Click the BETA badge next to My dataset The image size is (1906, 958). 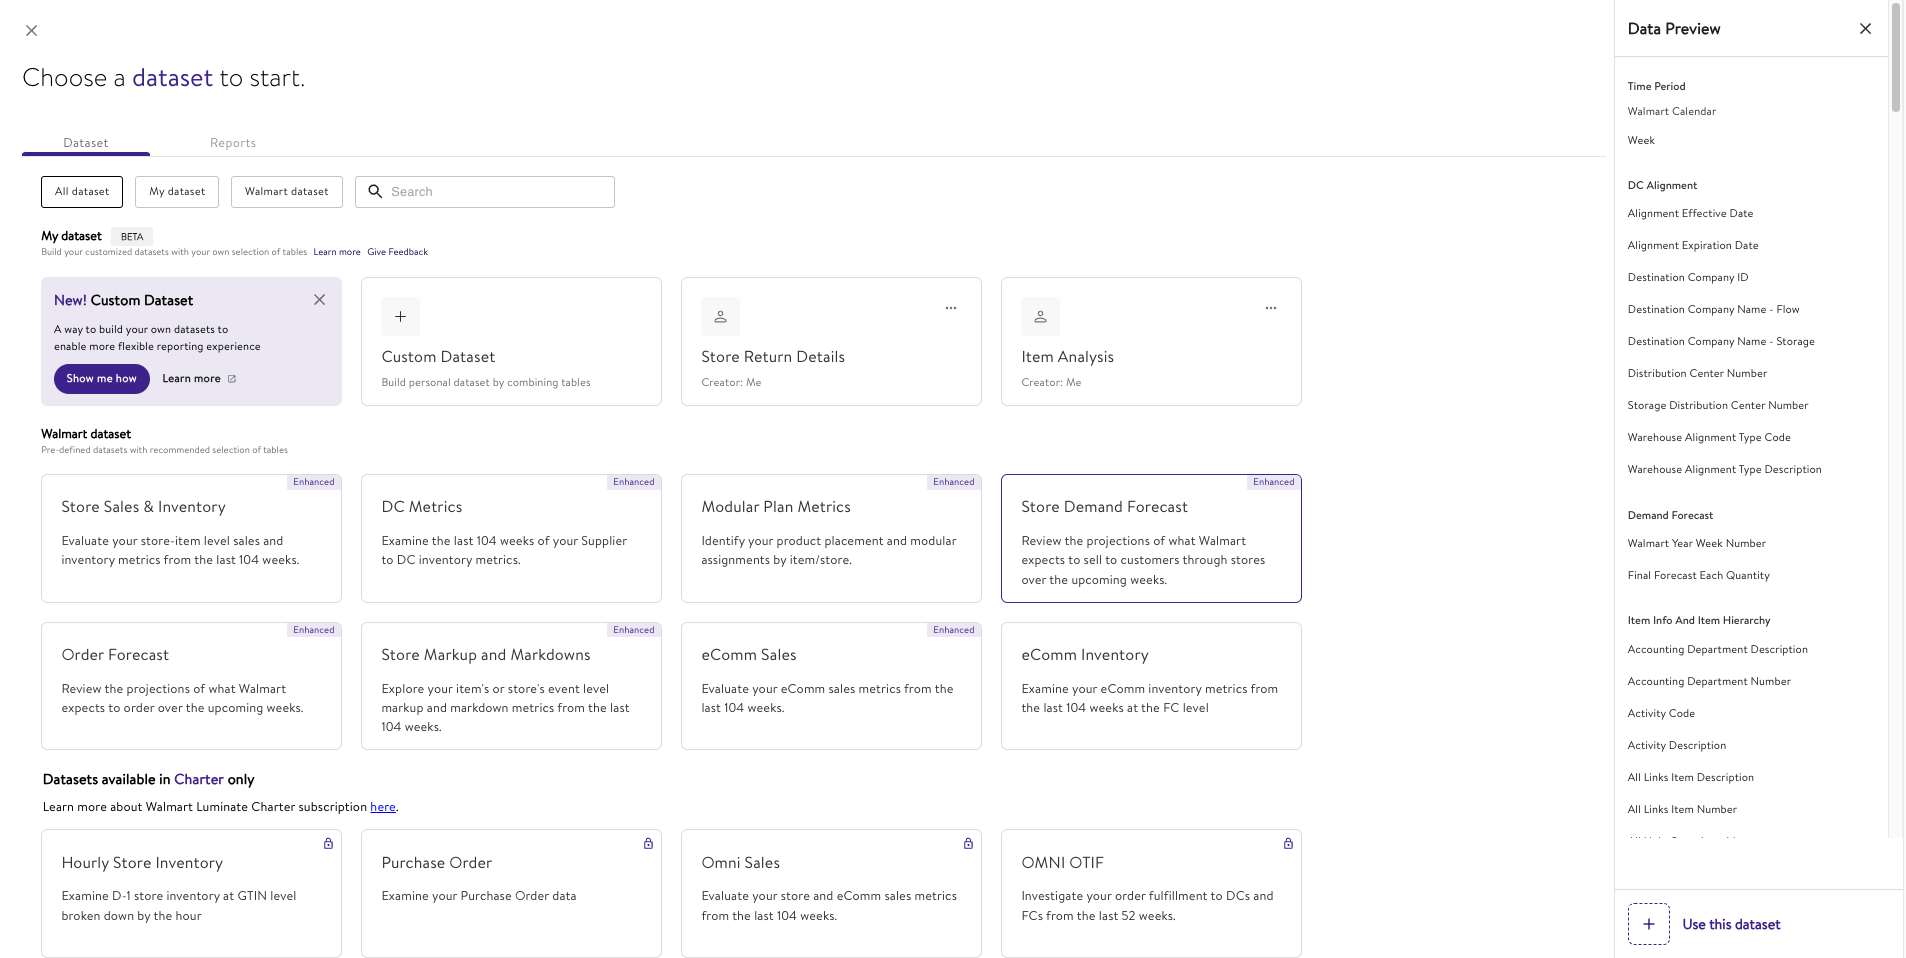coord(132,237)
